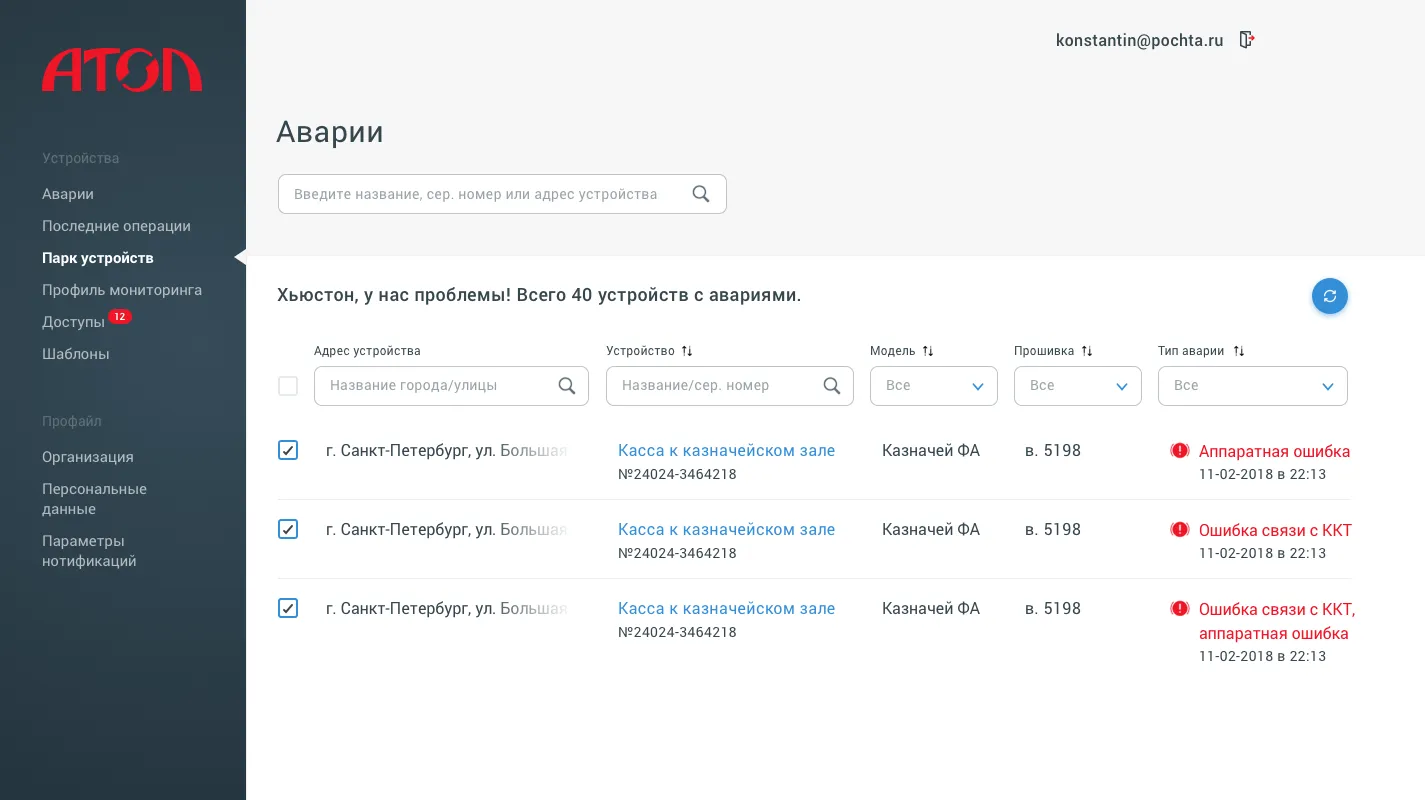The width and height of the screenshot is (1425, 800).
Task: Open Последние операции in the sidebar
Action: (116, 226)
